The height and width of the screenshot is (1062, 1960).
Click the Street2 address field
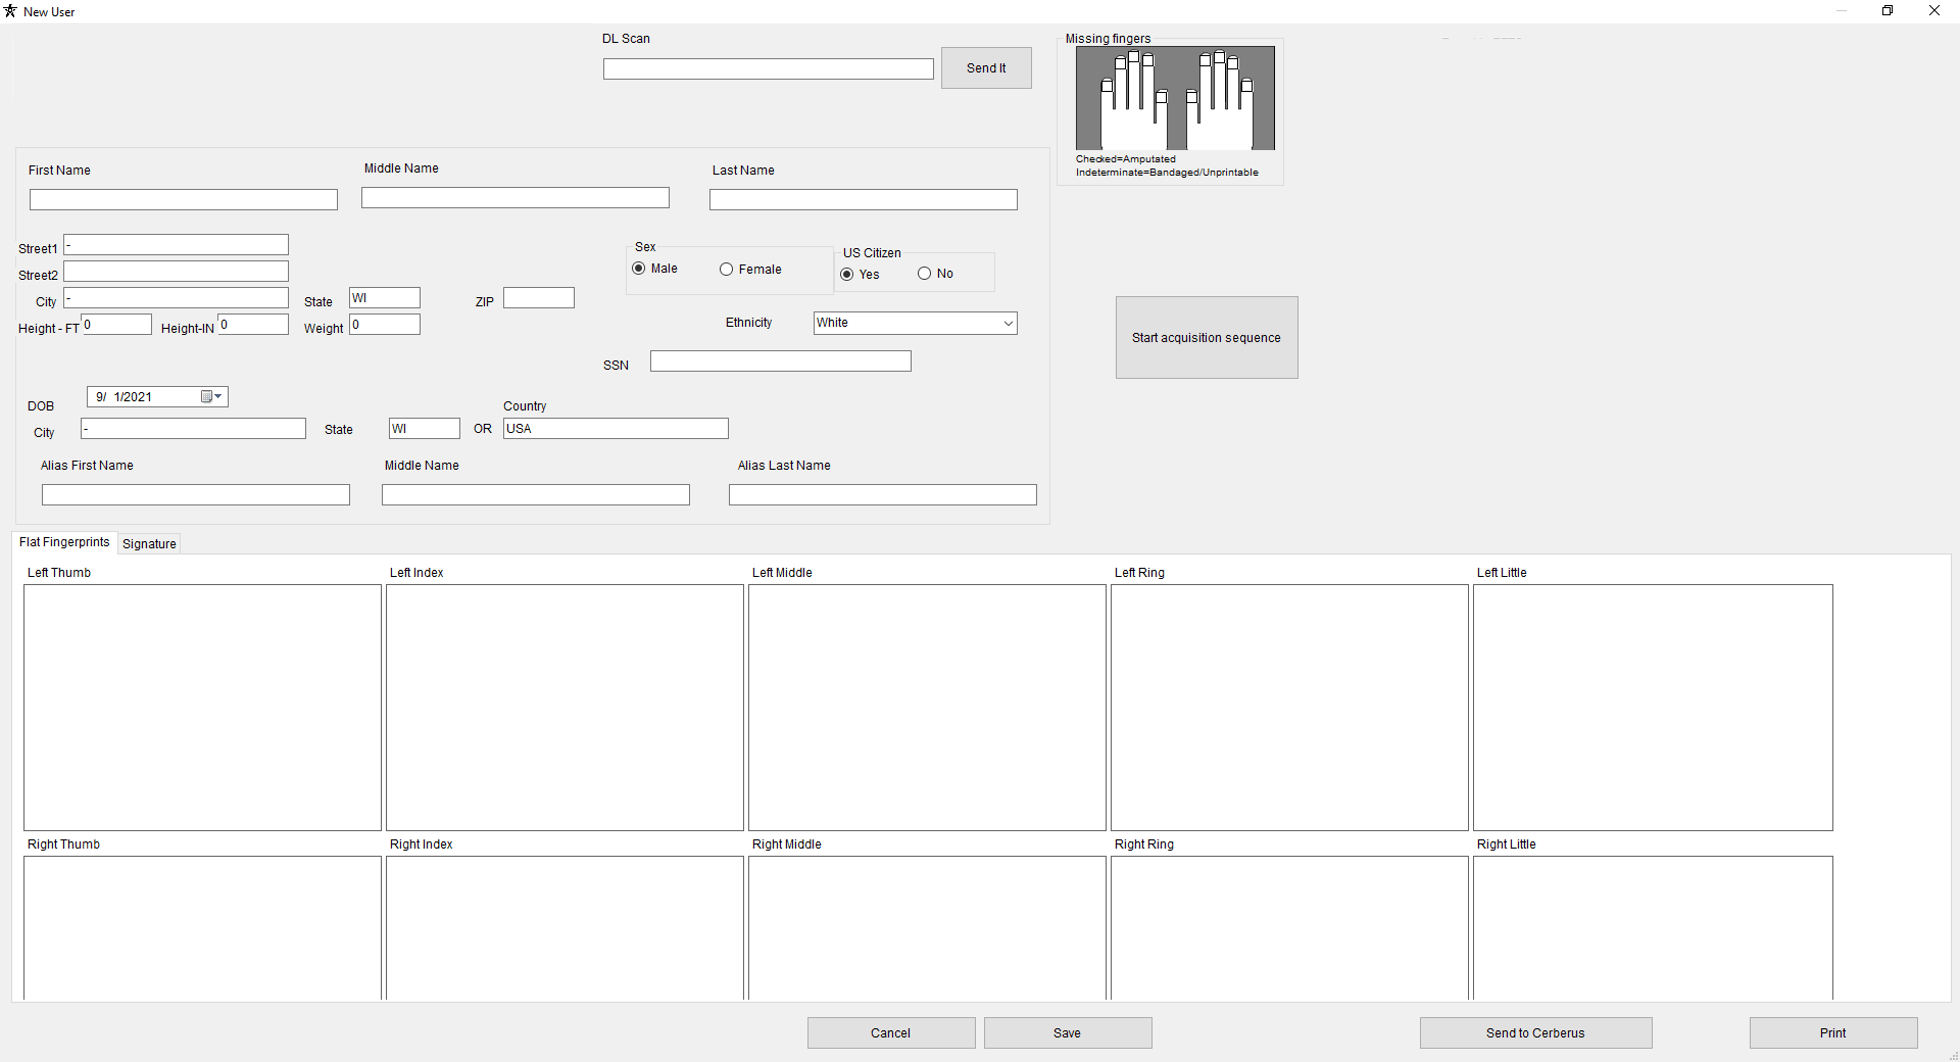point(176,271)
